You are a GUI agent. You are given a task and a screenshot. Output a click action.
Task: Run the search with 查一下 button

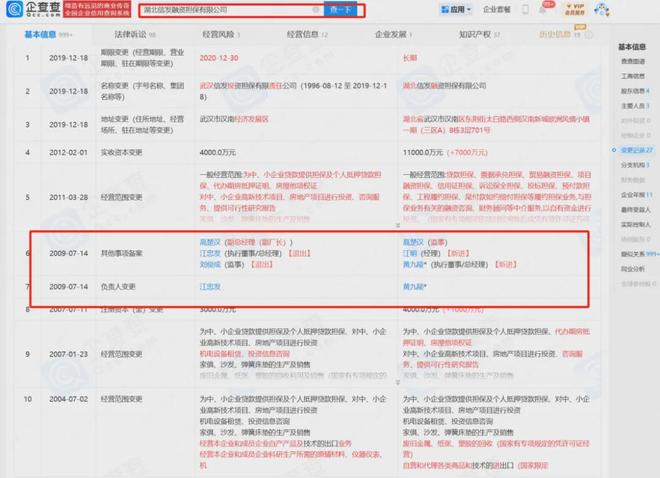click(341, 10)
